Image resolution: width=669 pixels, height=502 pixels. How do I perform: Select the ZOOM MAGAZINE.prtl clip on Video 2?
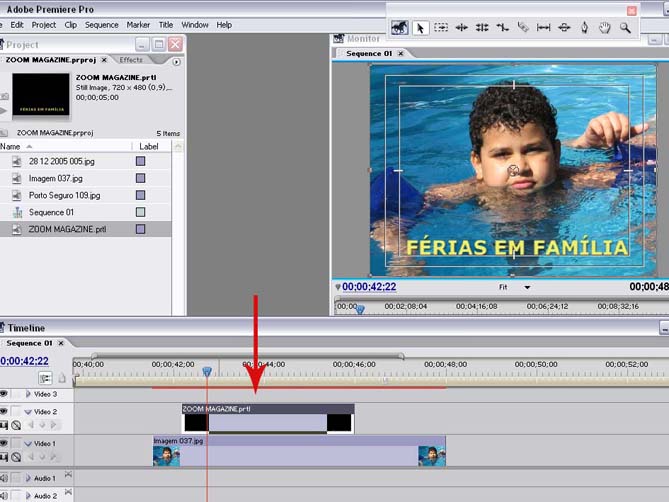[268, 417]
